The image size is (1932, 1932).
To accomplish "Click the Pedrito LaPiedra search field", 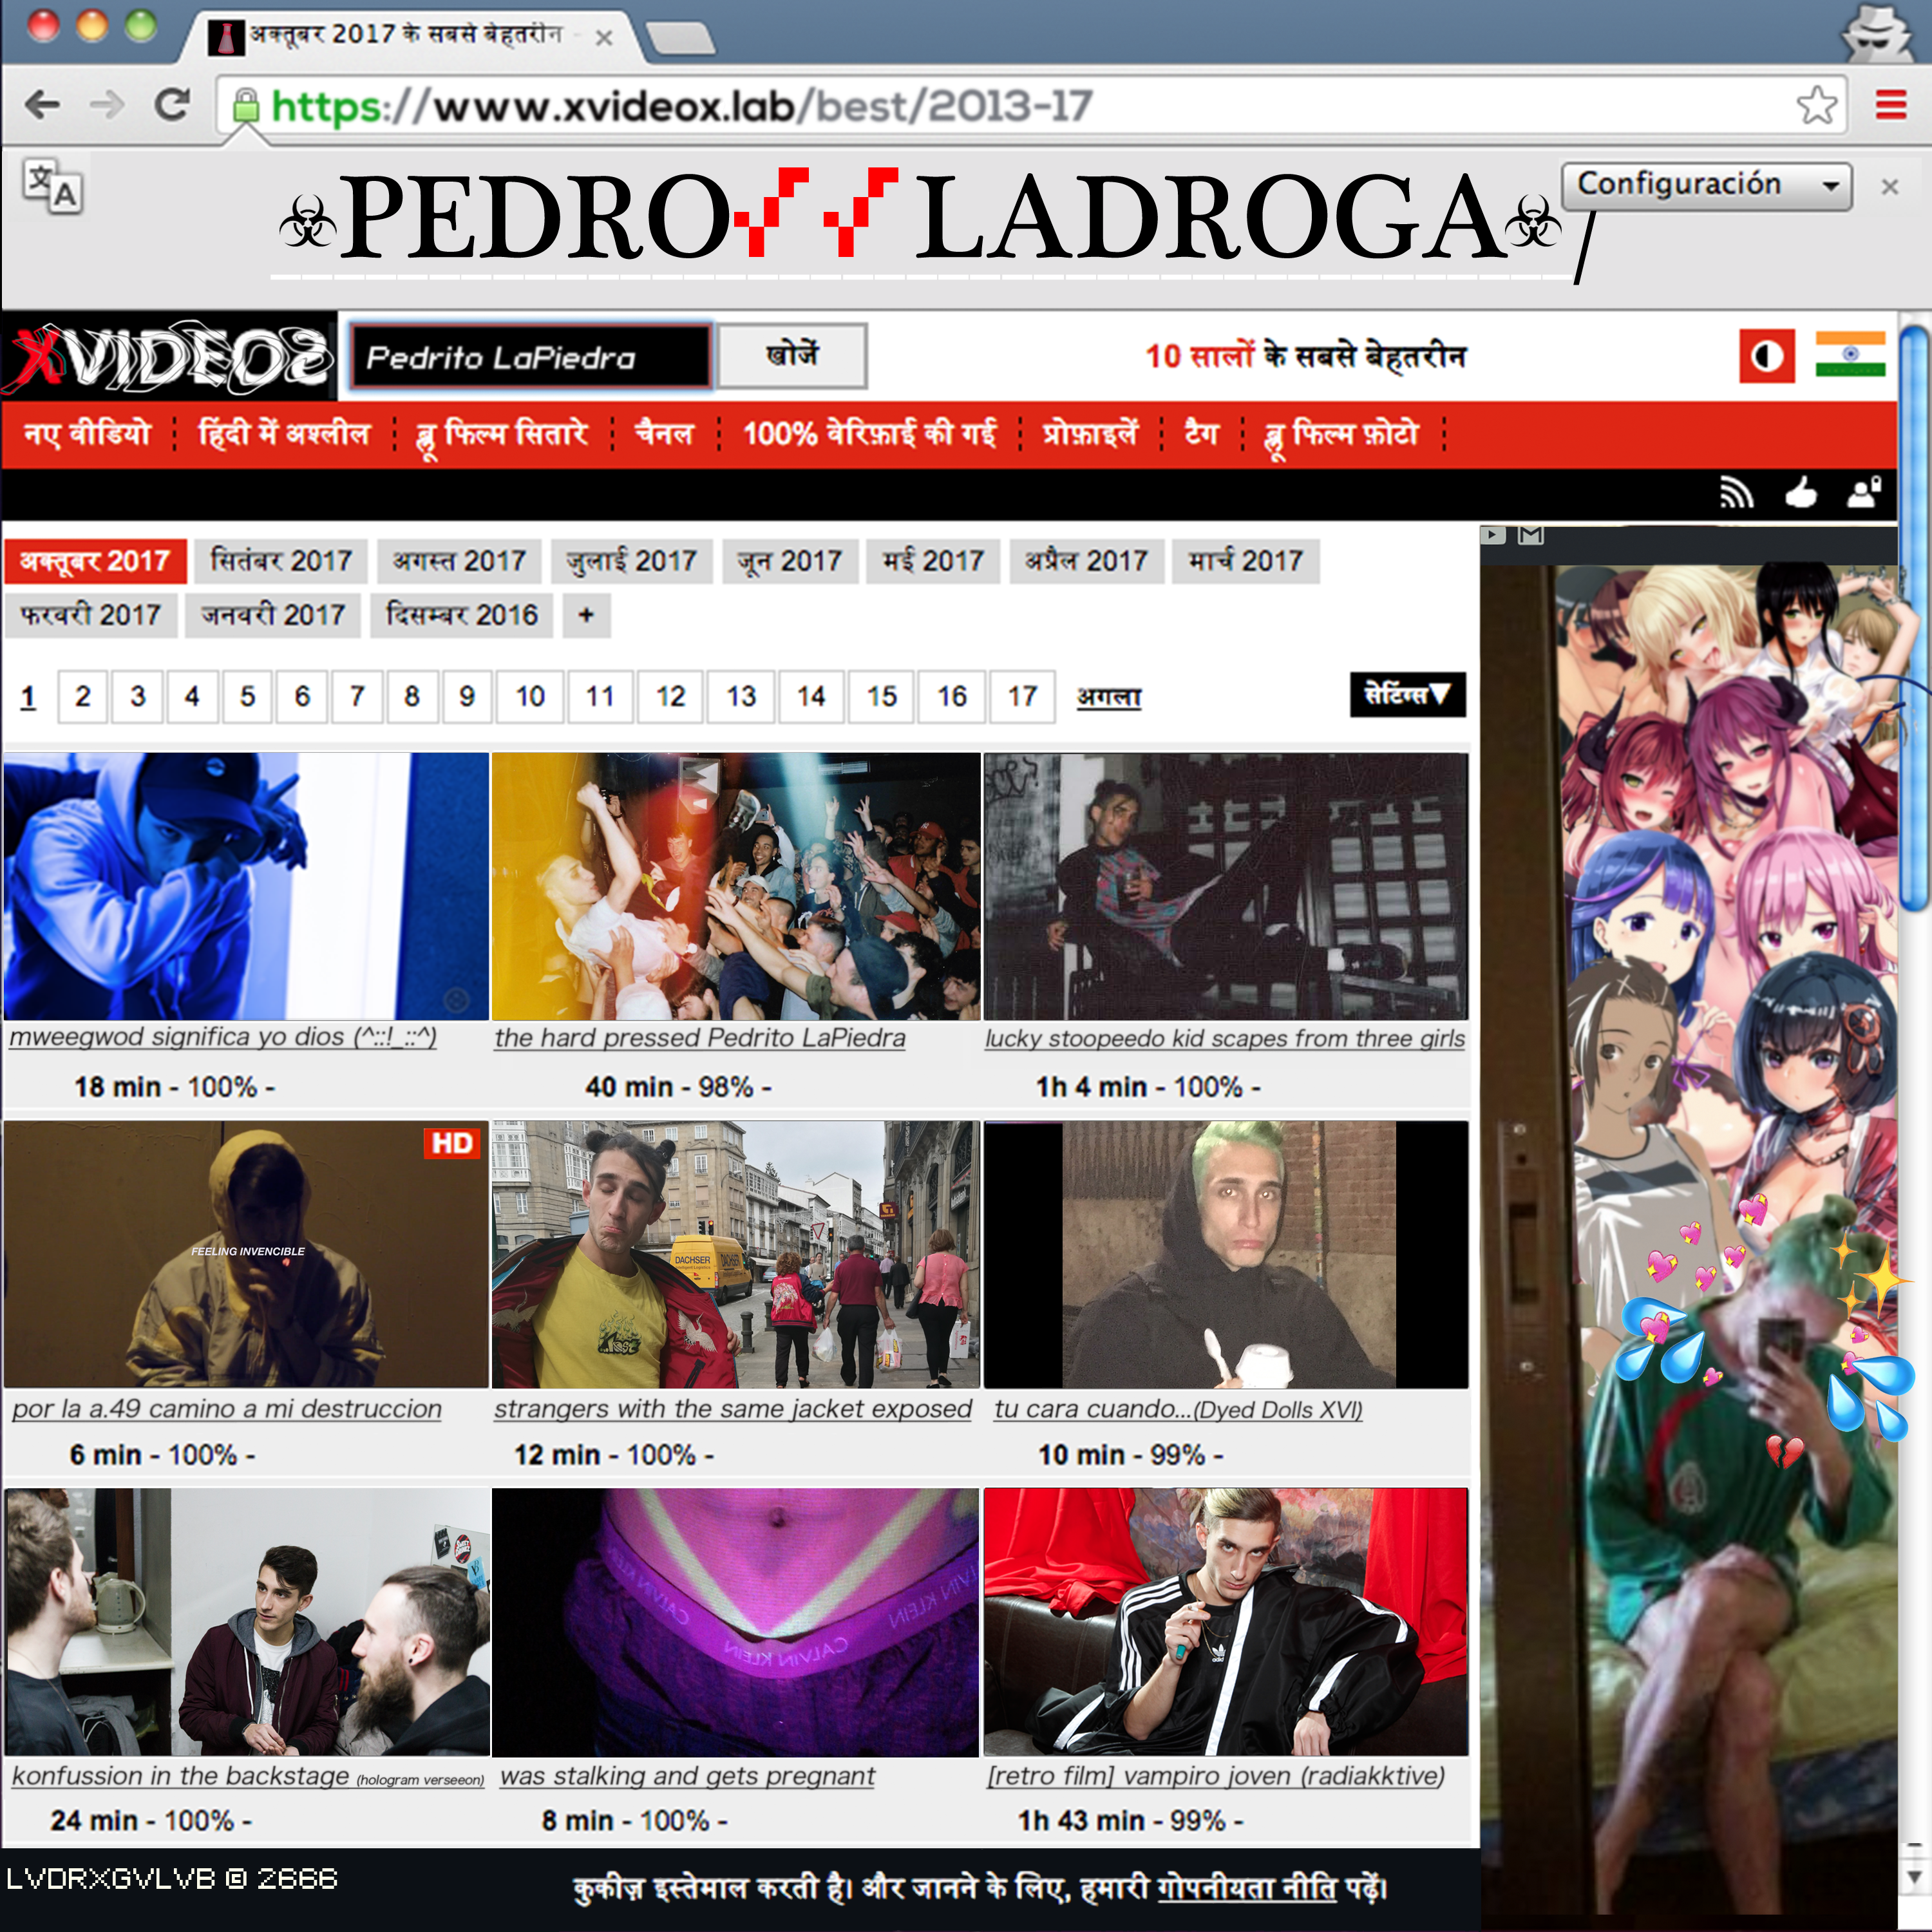I will pos(530,357).
